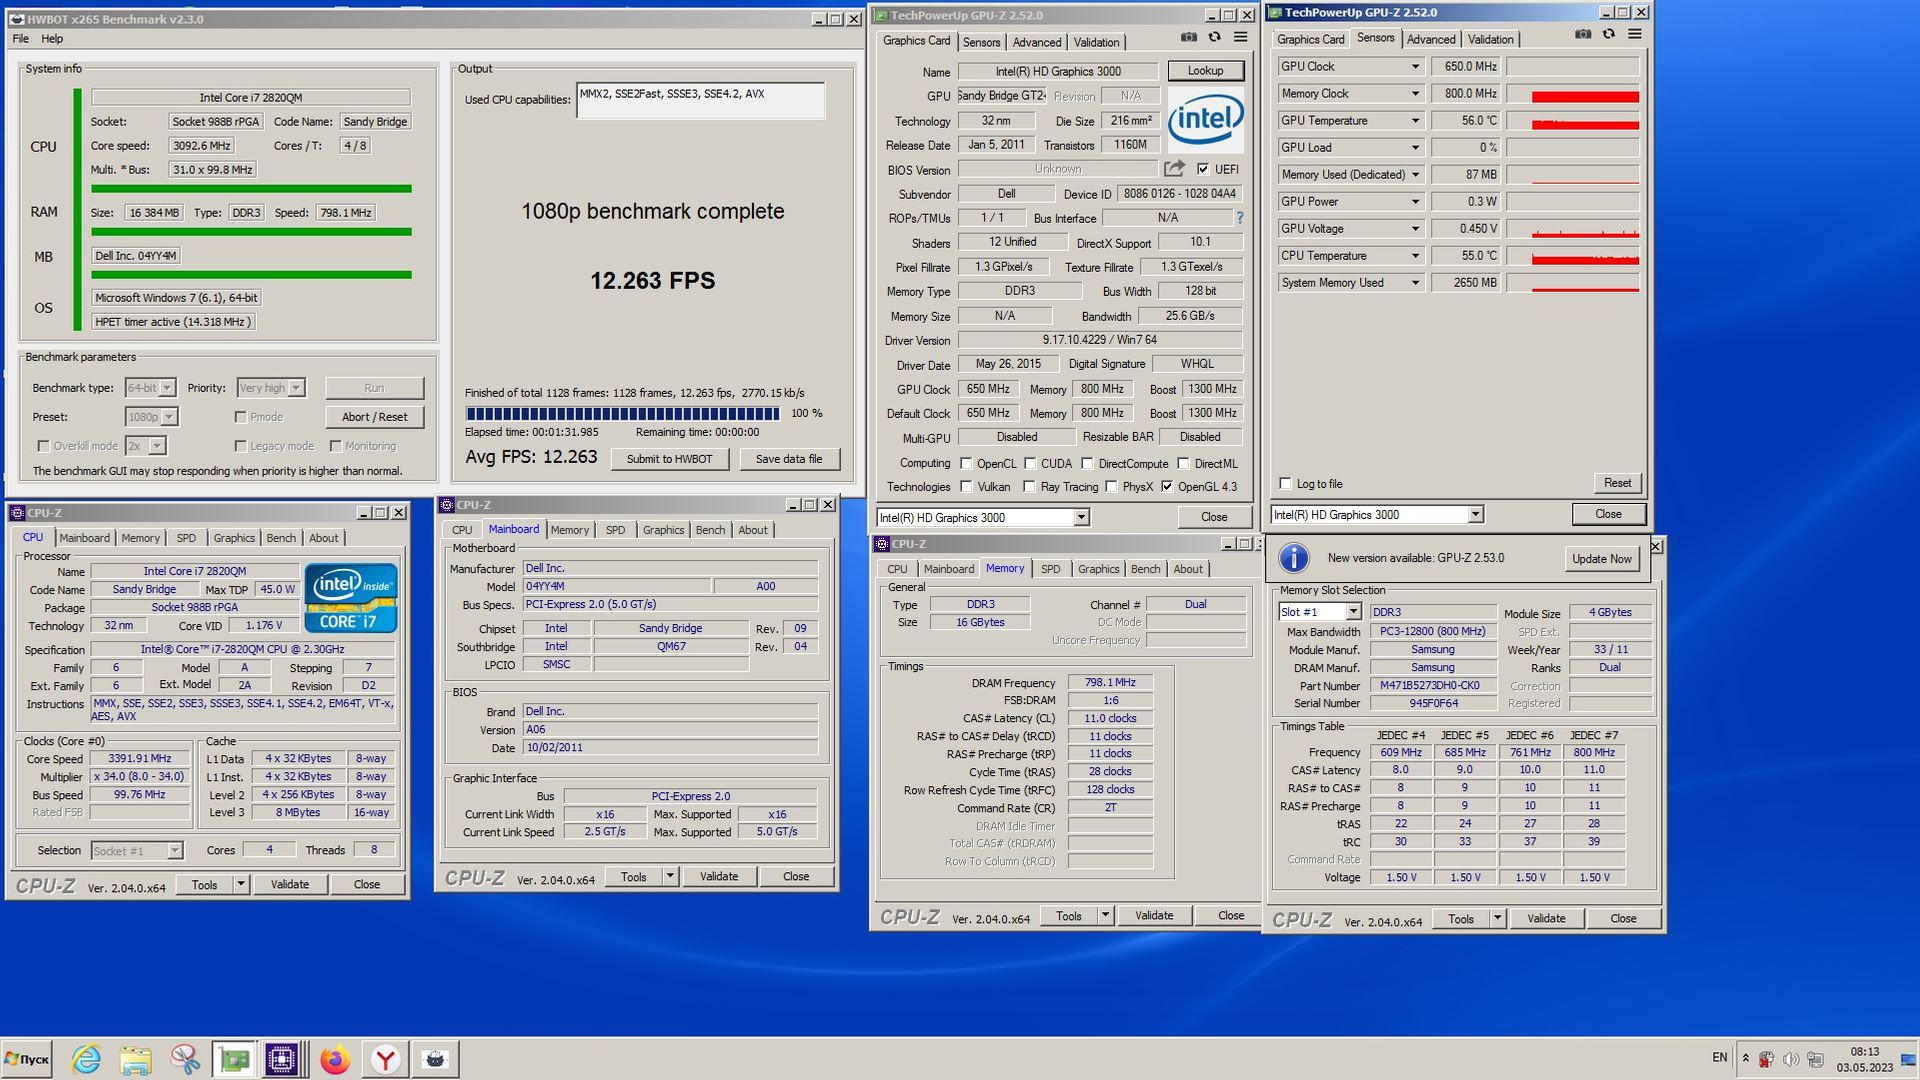This screenshot has height=1080, width=1920.
Task: Open CPU Temperature sensor dropdown
Action: tap(1415, 255)
